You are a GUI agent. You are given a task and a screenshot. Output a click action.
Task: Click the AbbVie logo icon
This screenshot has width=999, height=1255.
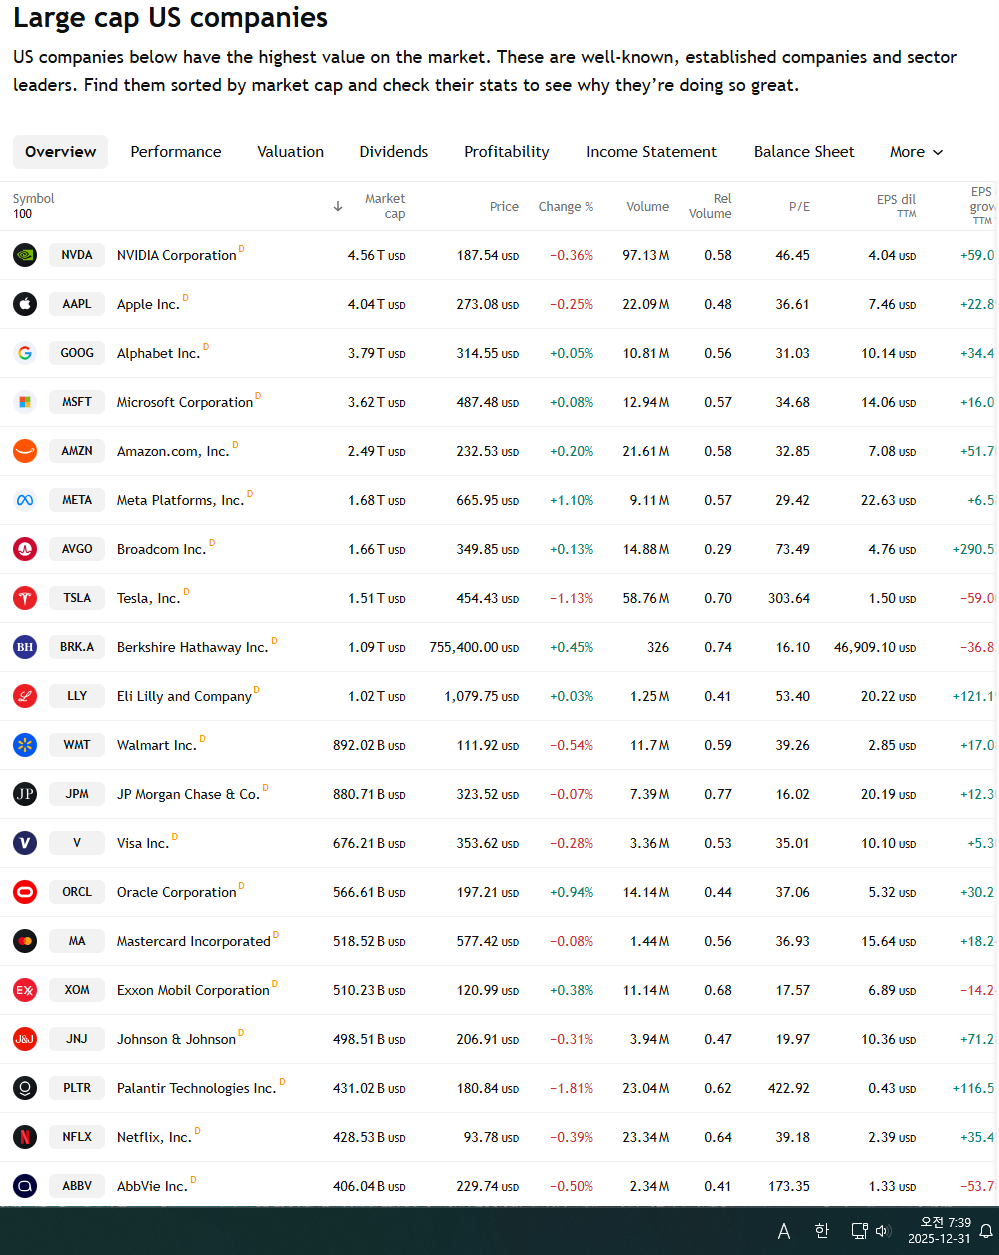pyautogui.click(x=25, y=1186)
